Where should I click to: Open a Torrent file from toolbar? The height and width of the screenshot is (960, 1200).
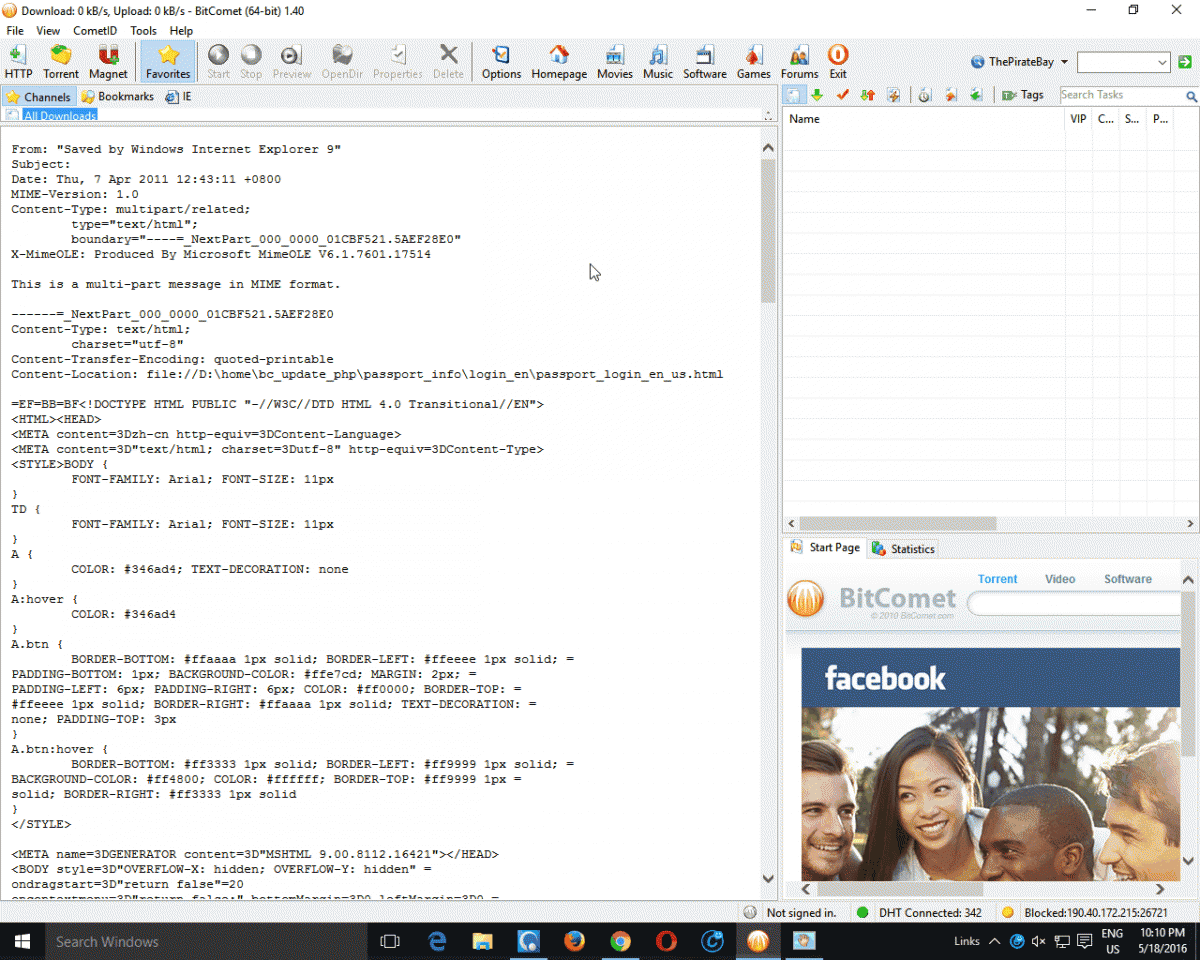(x=61, y=61)
